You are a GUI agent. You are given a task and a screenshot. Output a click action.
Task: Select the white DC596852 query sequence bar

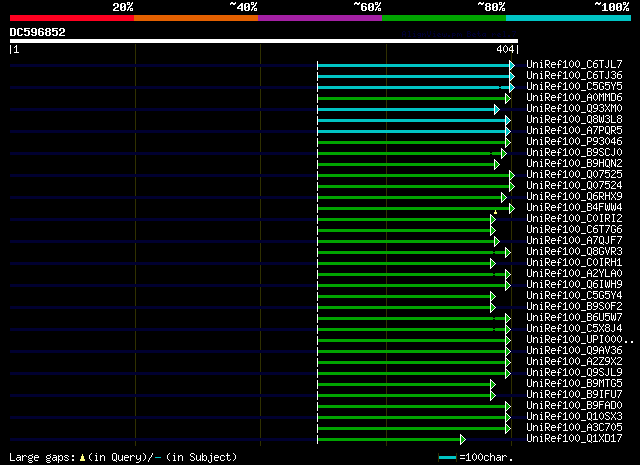264,41
